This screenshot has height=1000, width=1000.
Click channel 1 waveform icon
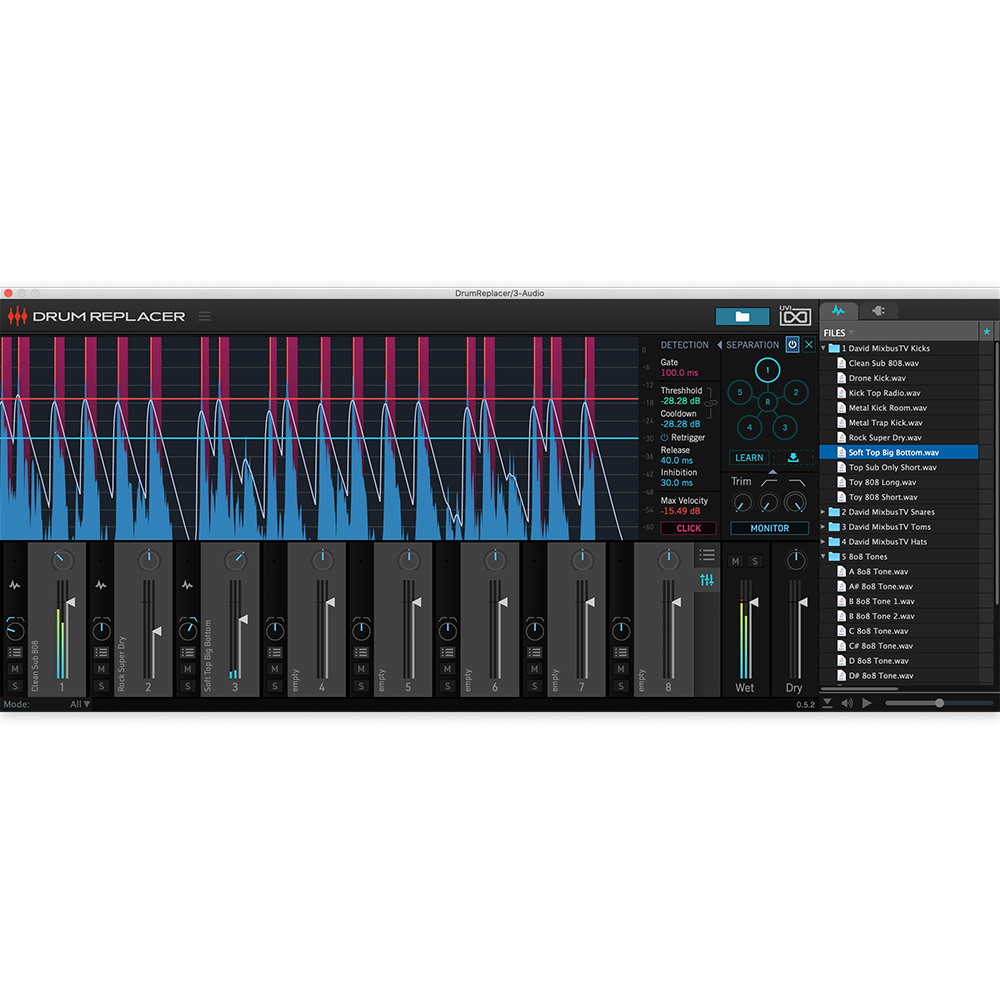(15, 584)
